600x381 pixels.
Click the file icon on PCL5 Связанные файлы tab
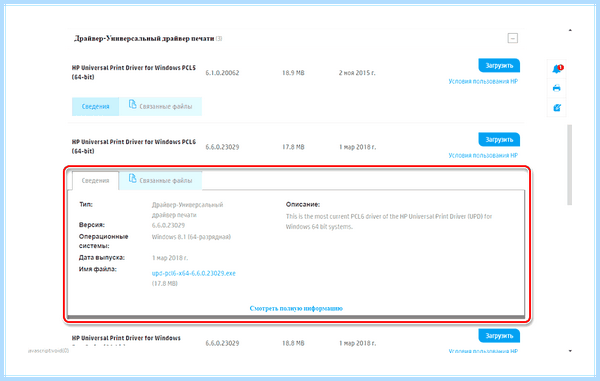(132, 104)
